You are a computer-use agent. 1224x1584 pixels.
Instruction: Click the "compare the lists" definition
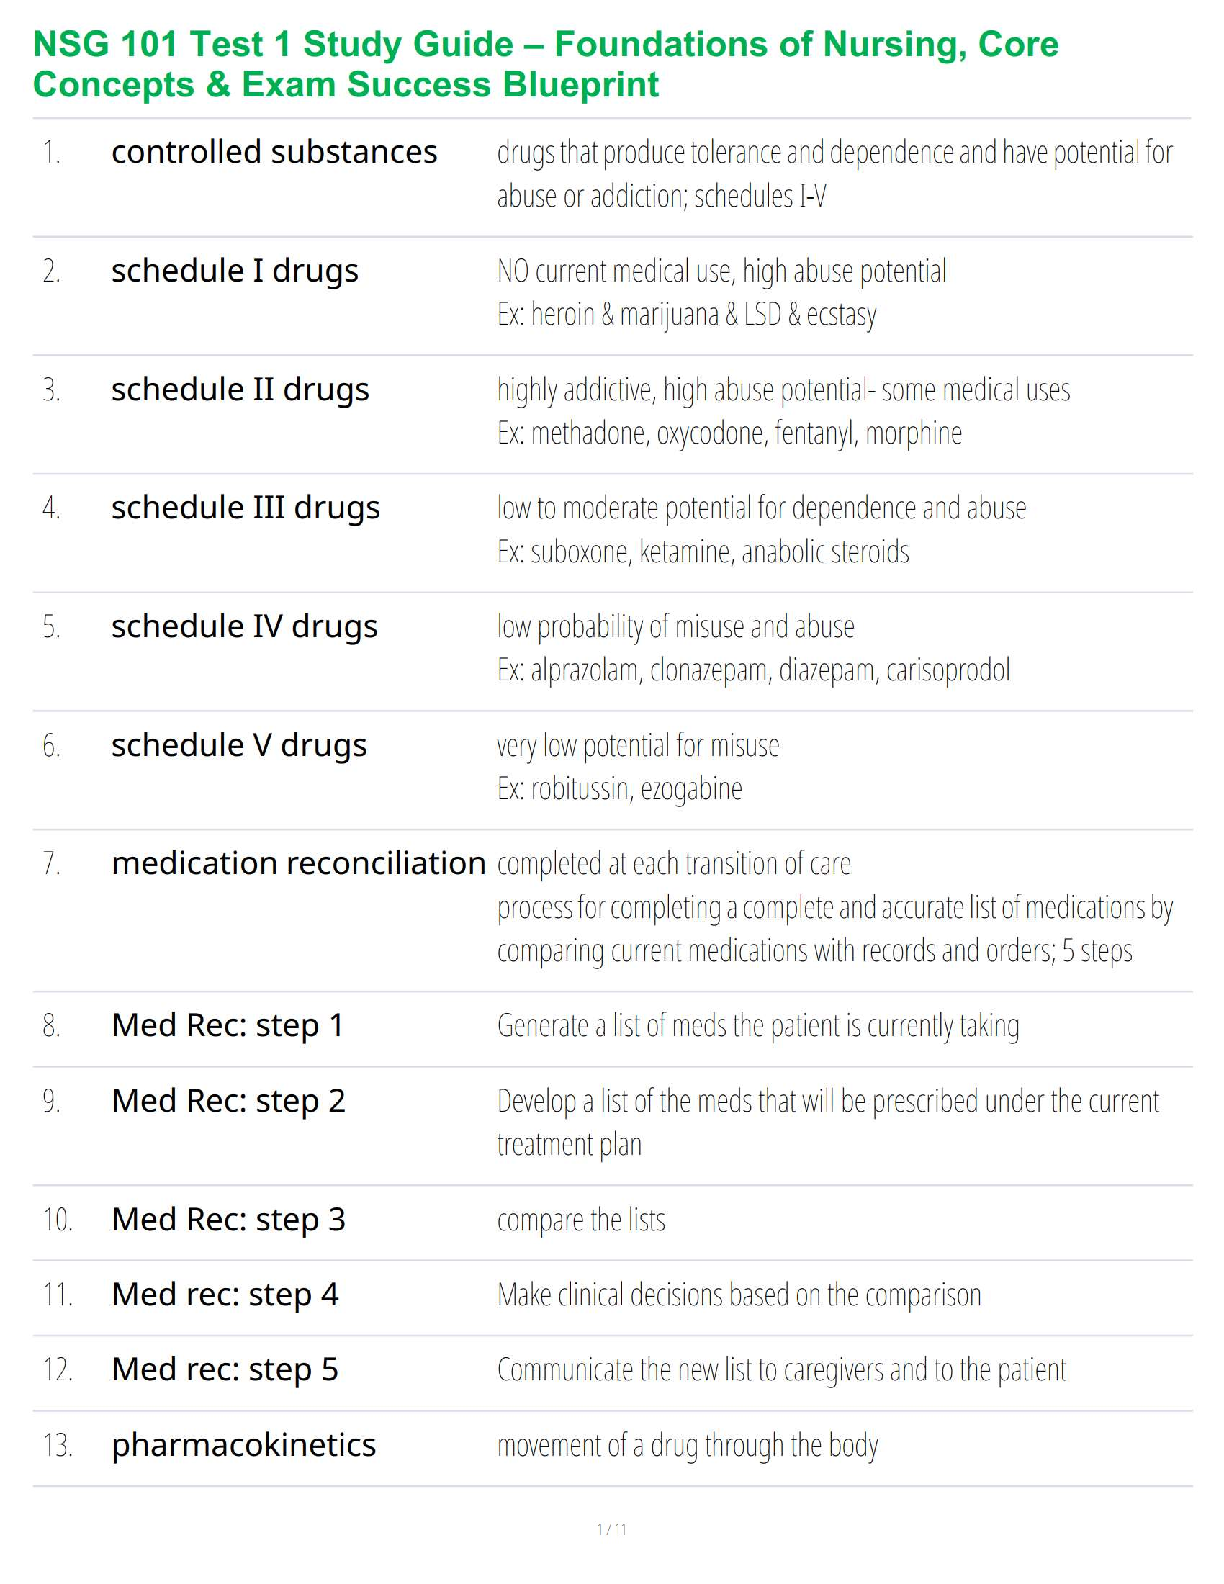pos(581,1220)
